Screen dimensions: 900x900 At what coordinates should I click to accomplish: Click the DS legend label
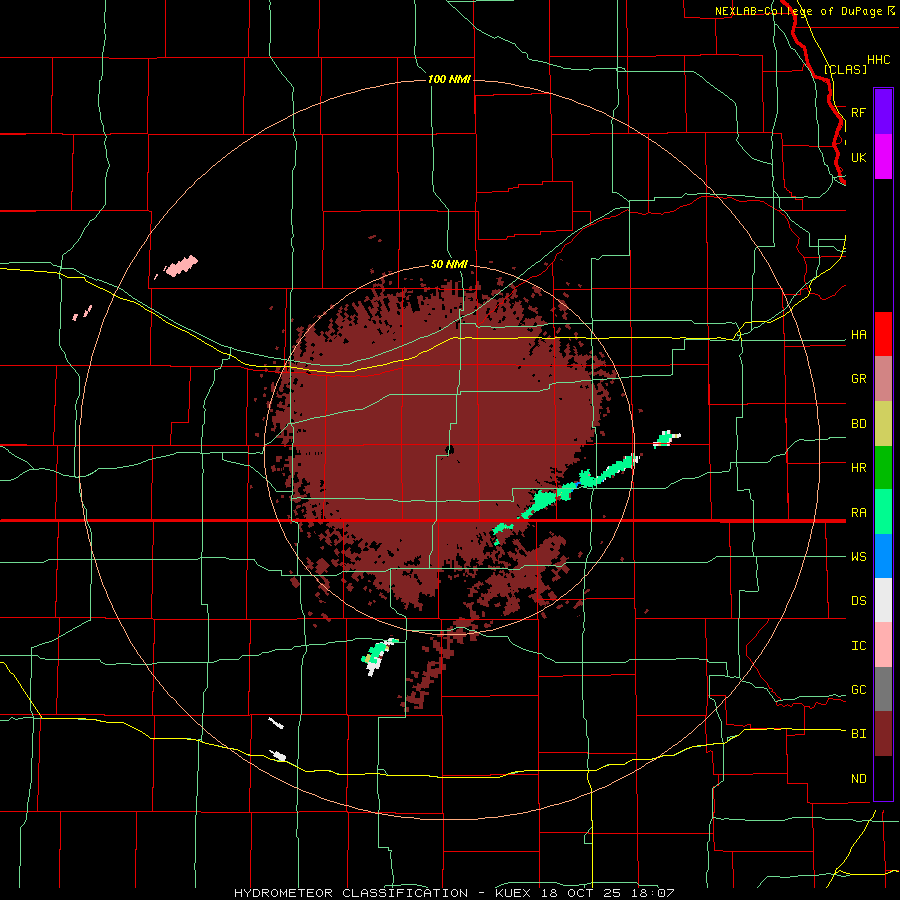click(858, 600)
